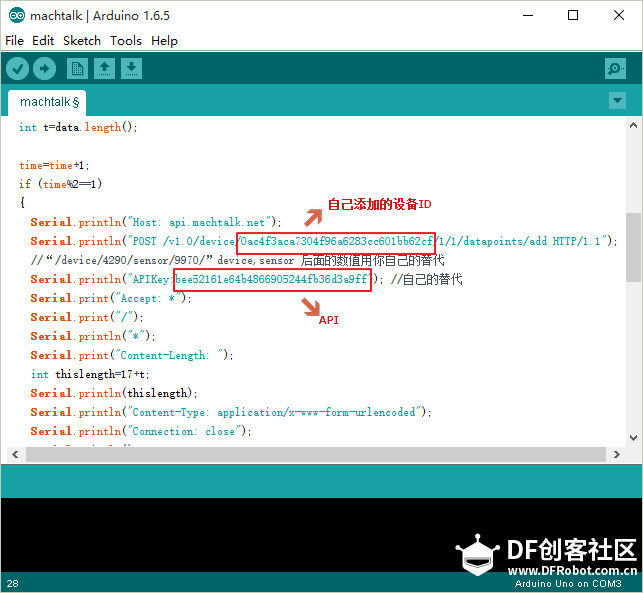Image resolution: width=643 pixels, height=593 pixels.
Task: Click the horizontal scrollbar right arrow
Action: click(616, 454)
